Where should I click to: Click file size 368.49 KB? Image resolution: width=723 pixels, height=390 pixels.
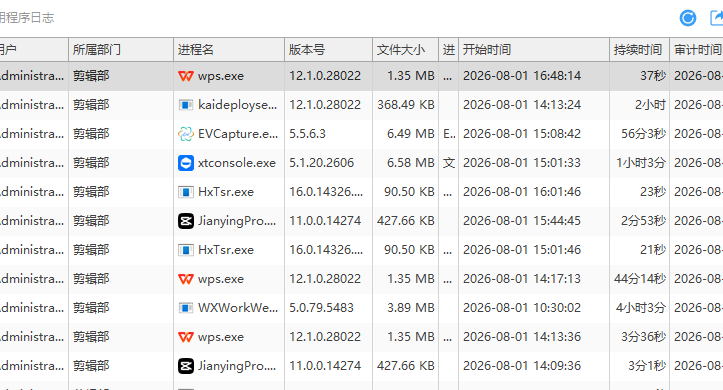coord(406,105)
